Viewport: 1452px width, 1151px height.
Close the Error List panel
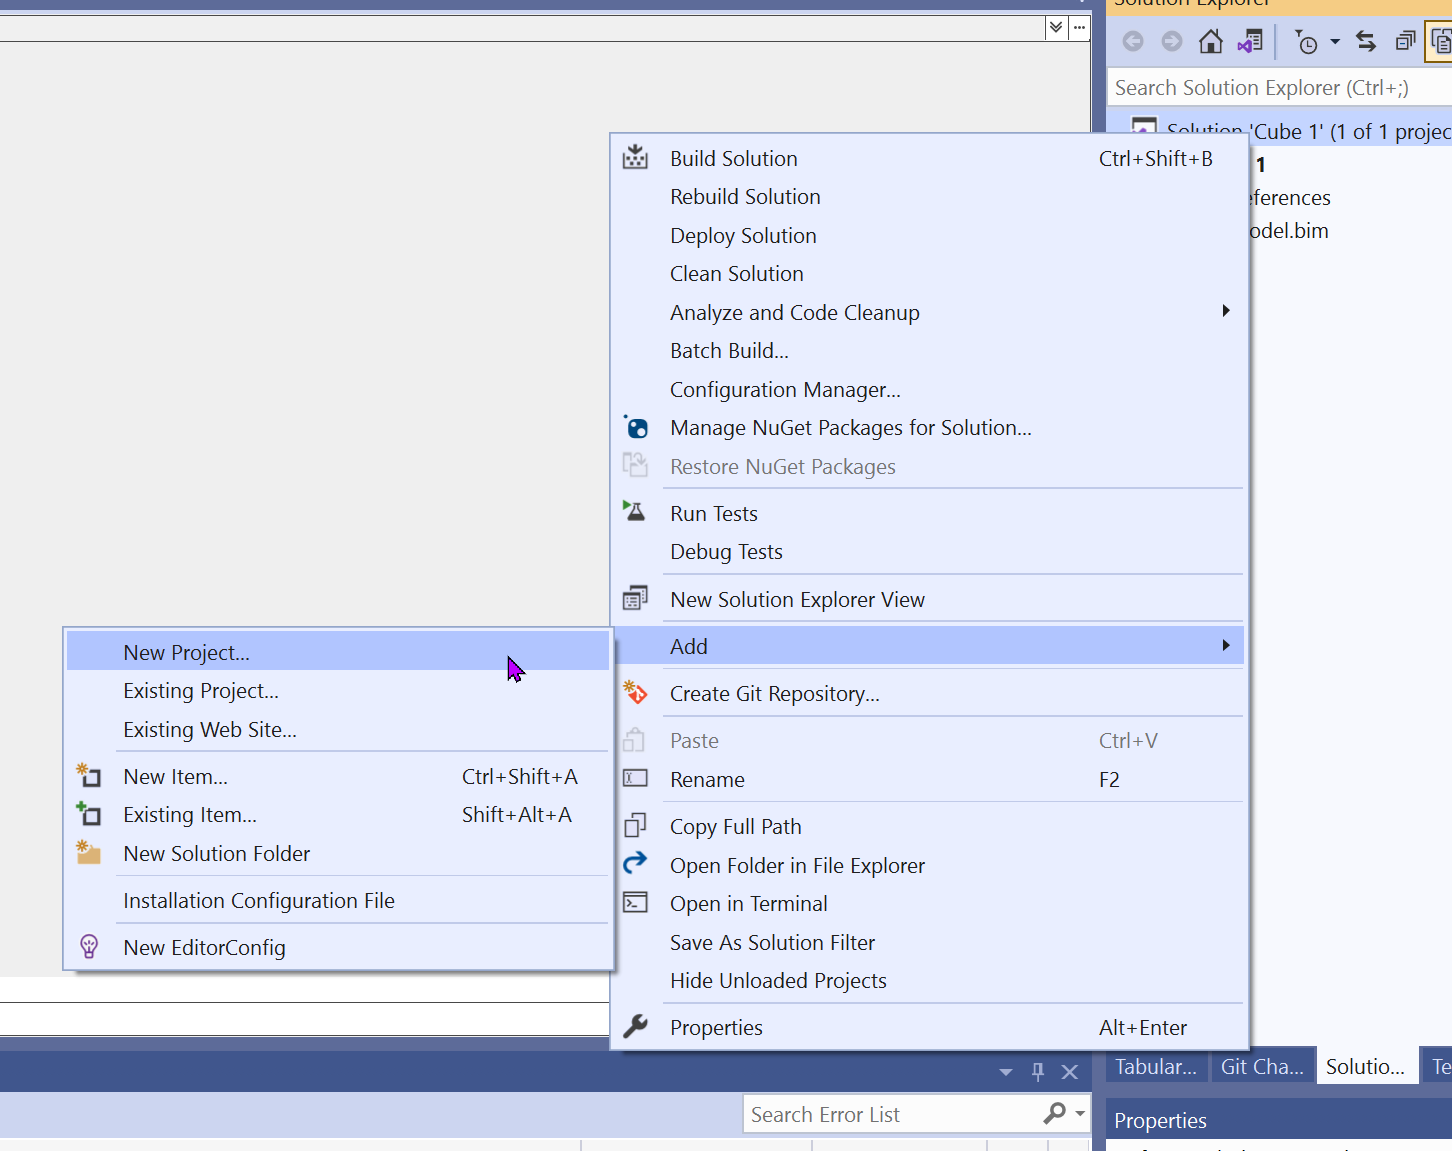pos(1070,1072)
